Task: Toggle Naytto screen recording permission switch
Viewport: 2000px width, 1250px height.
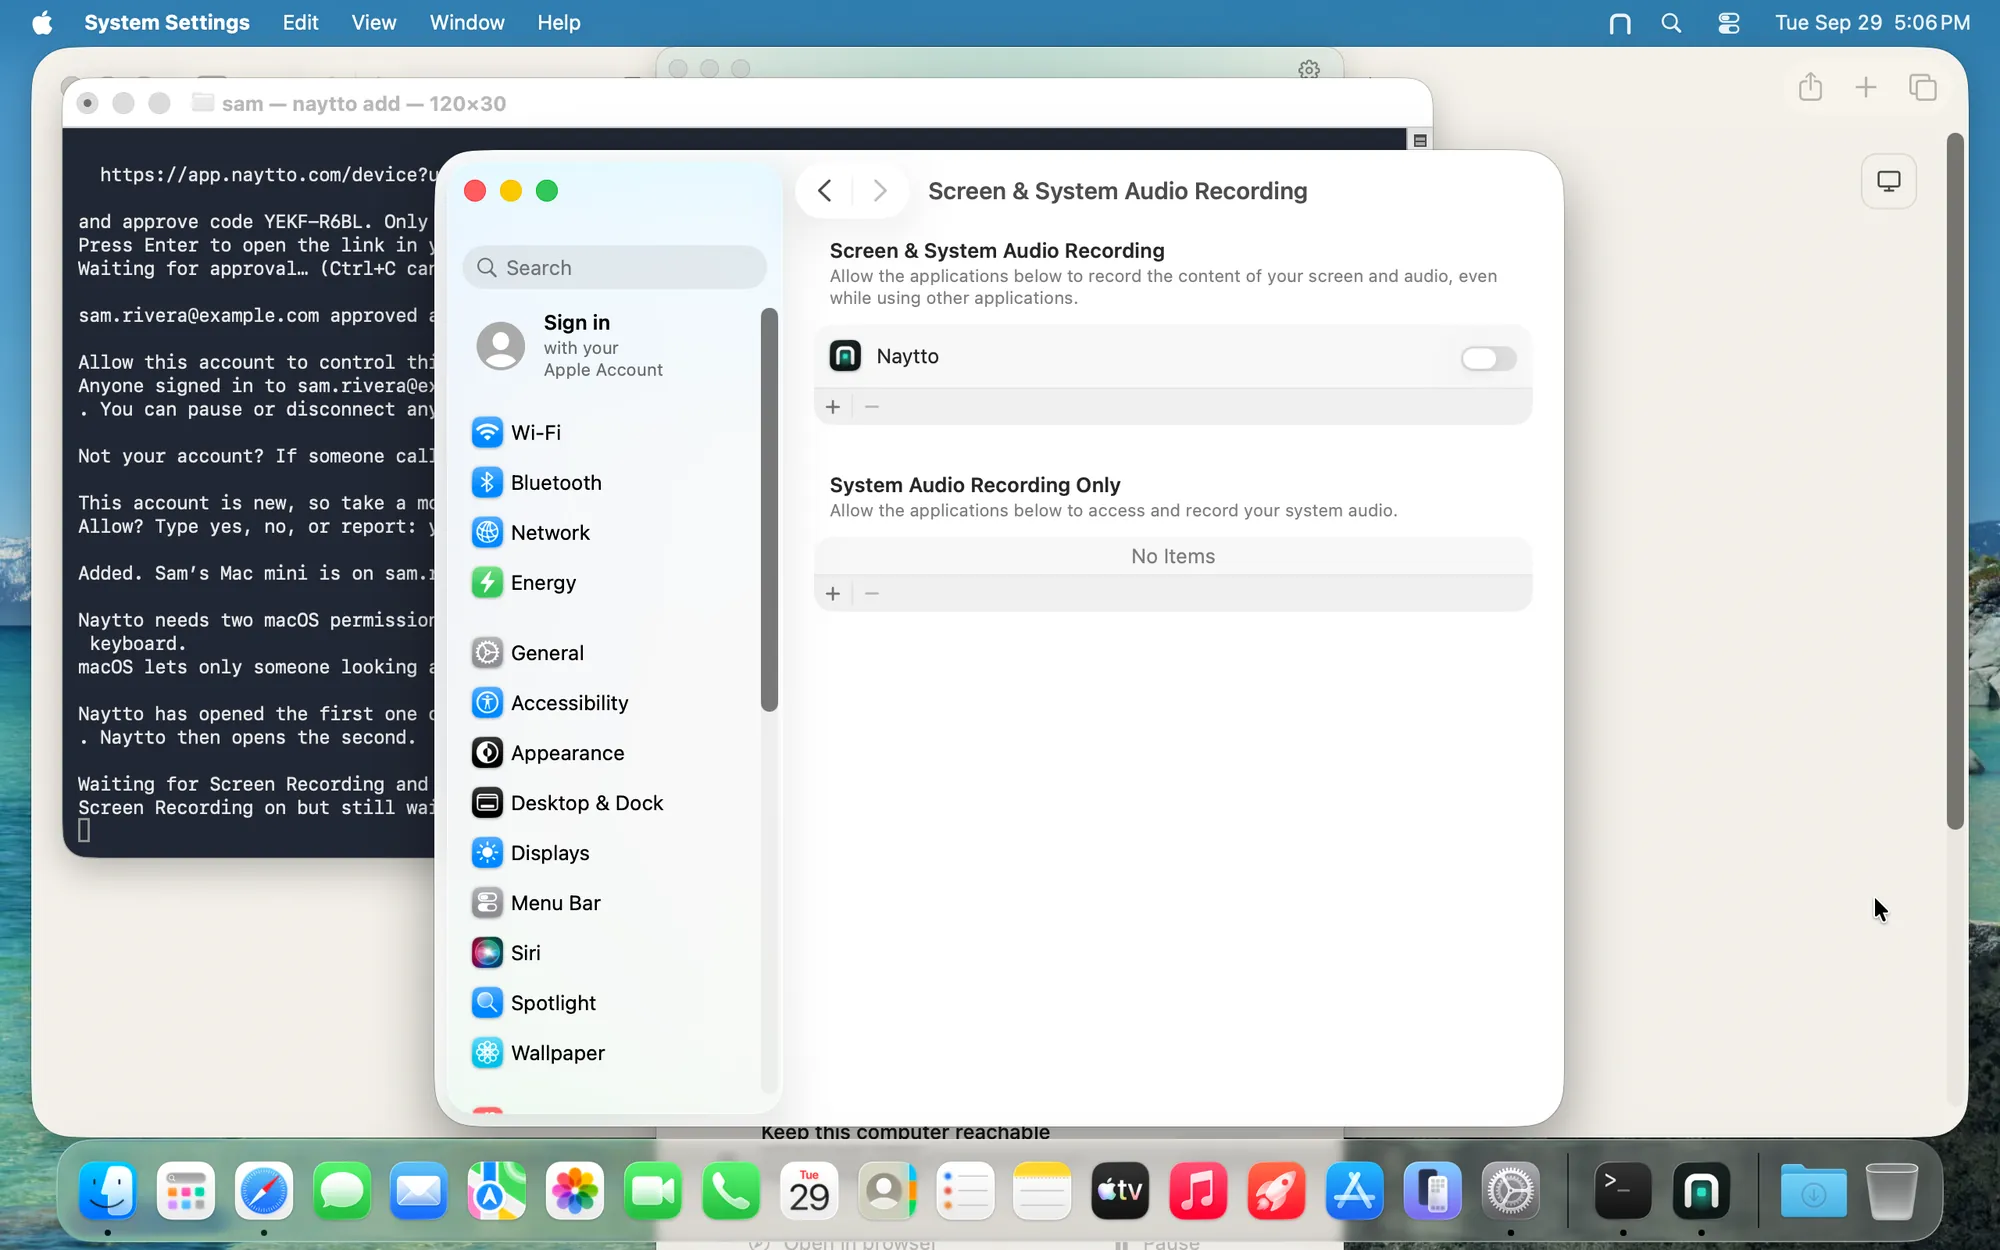Action: coord(1488,358)
